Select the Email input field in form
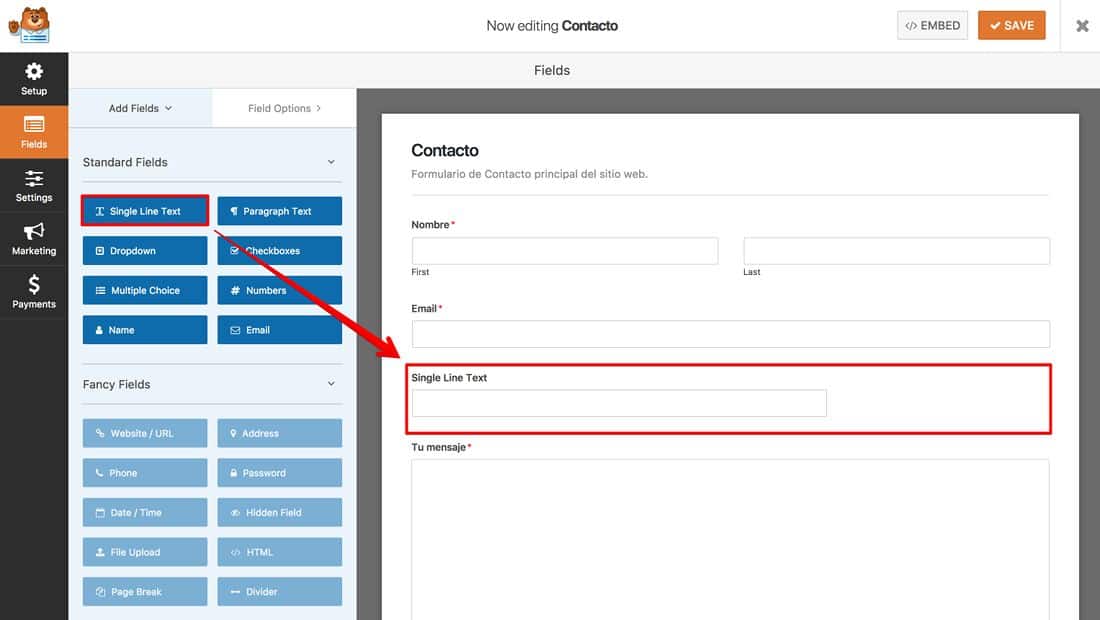The image size is (1100, 620). 730,334
